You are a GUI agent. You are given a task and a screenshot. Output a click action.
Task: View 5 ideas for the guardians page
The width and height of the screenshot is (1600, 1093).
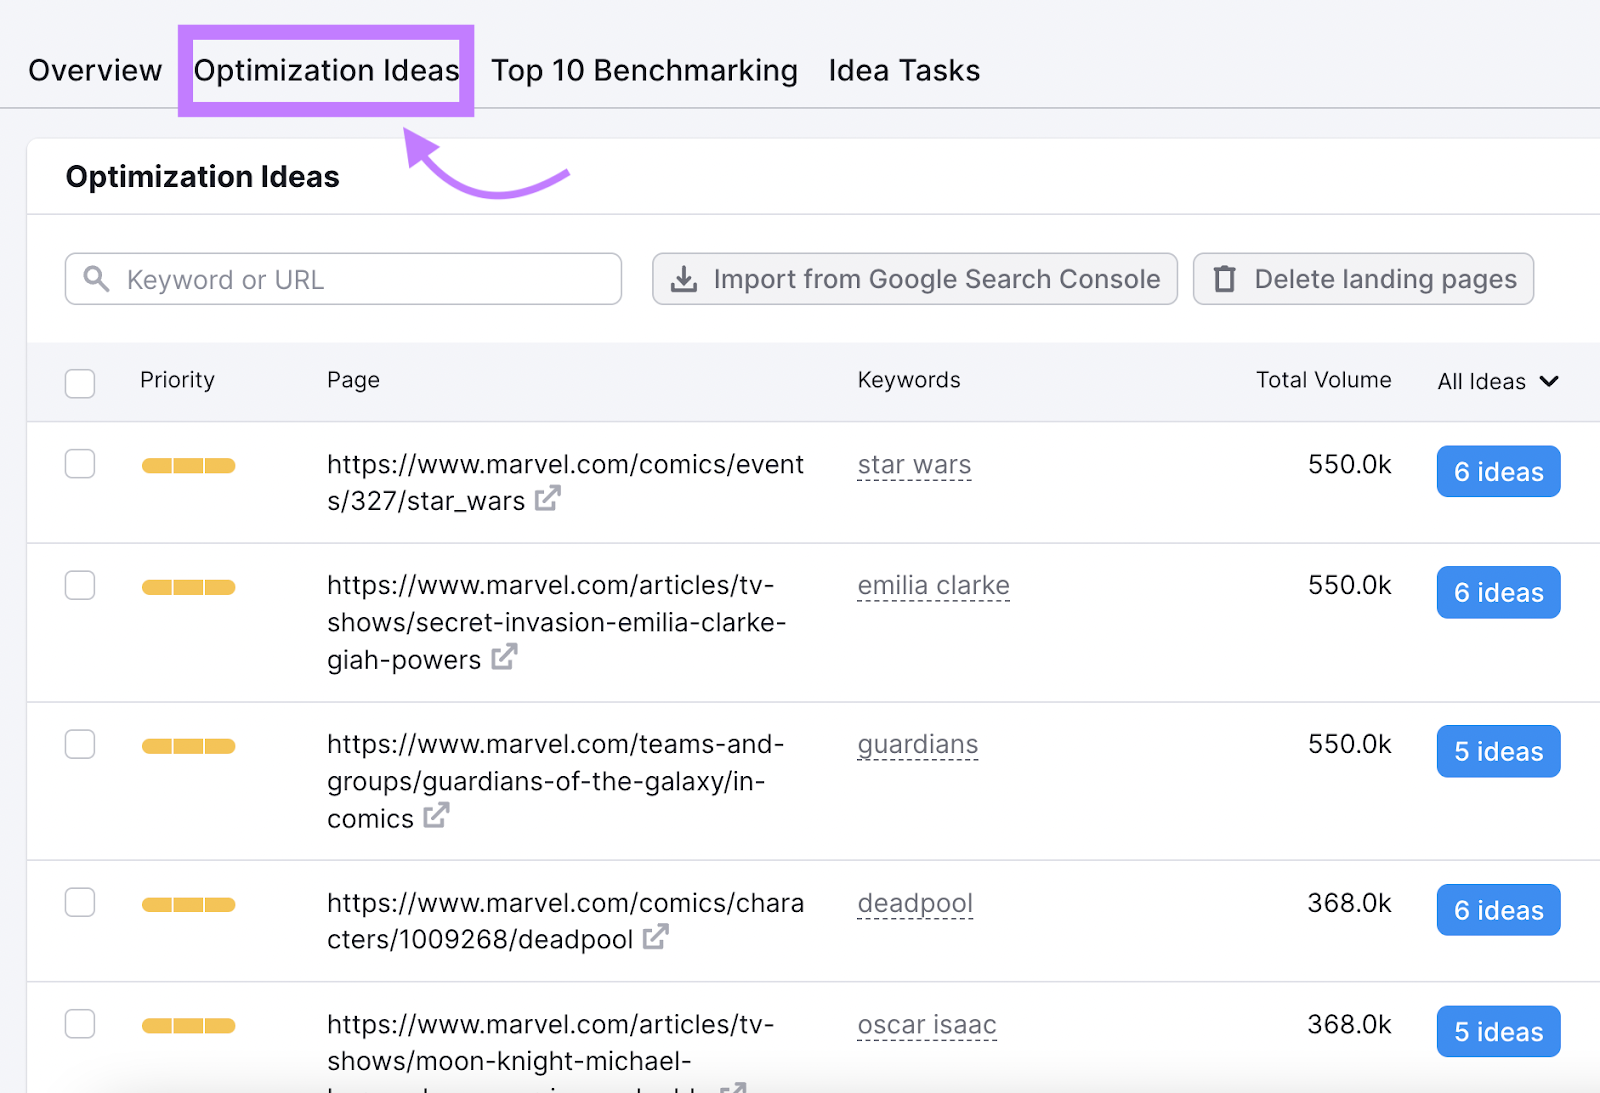point(1497,751)
